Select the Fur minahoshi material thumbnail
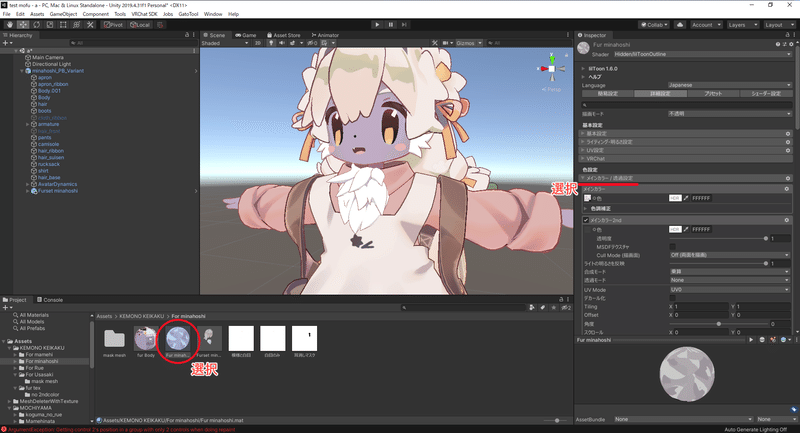800x433 pixels. pos(178,339)
